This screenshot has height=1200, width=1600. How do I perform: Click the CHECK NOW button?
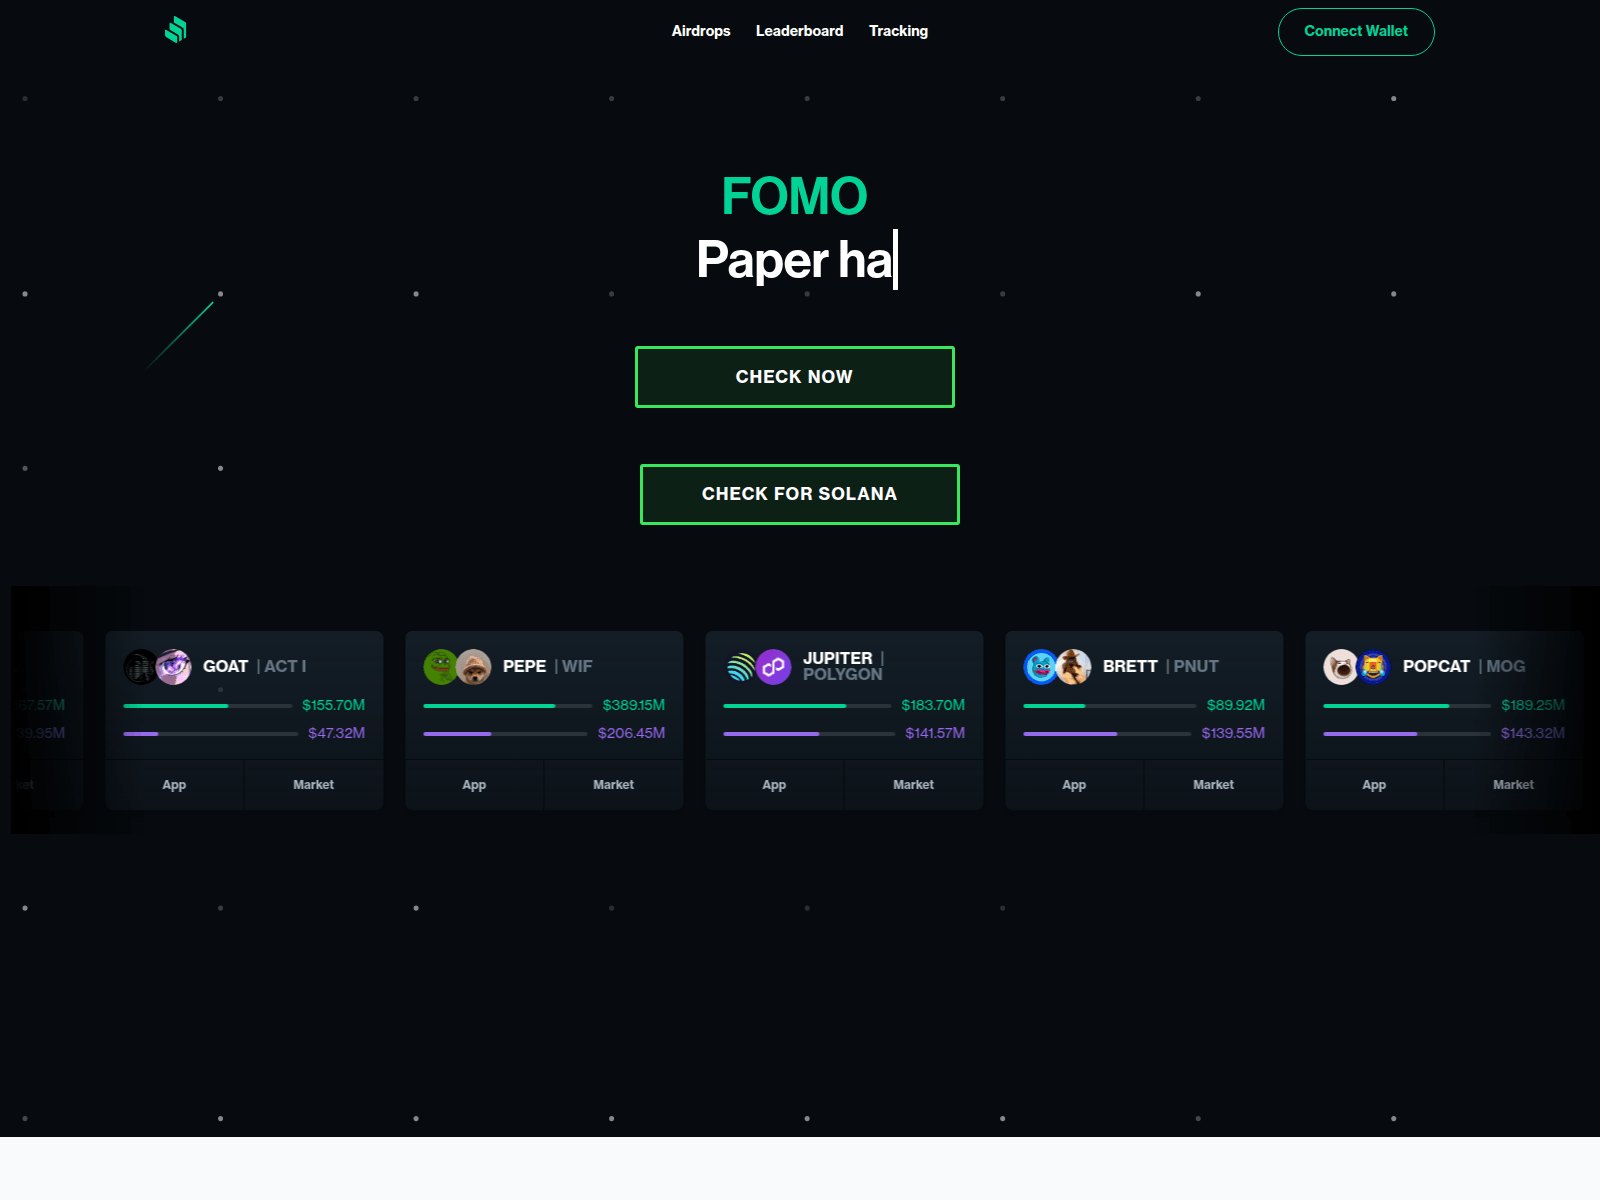click(x=795, y=377)
